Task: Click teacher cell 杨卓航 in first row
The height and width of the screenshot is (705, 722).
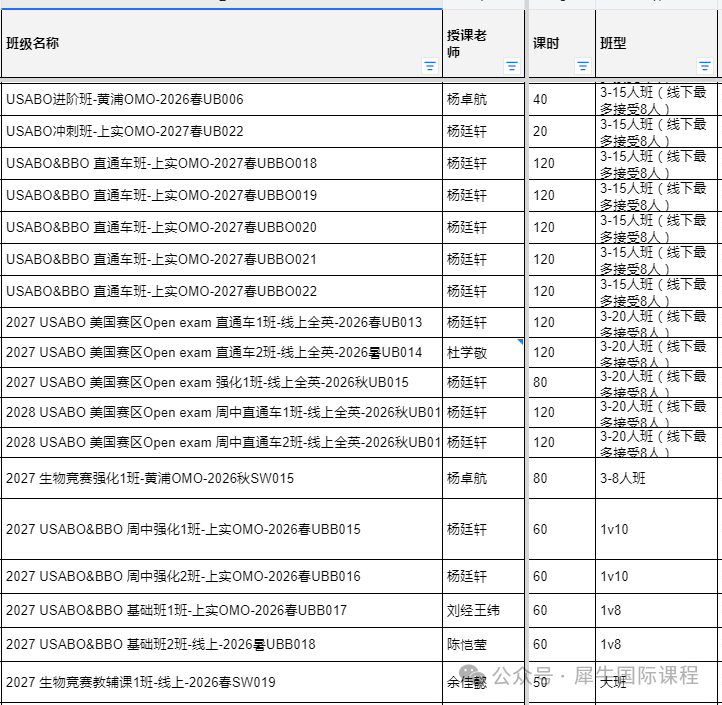Action: [483, 99]
